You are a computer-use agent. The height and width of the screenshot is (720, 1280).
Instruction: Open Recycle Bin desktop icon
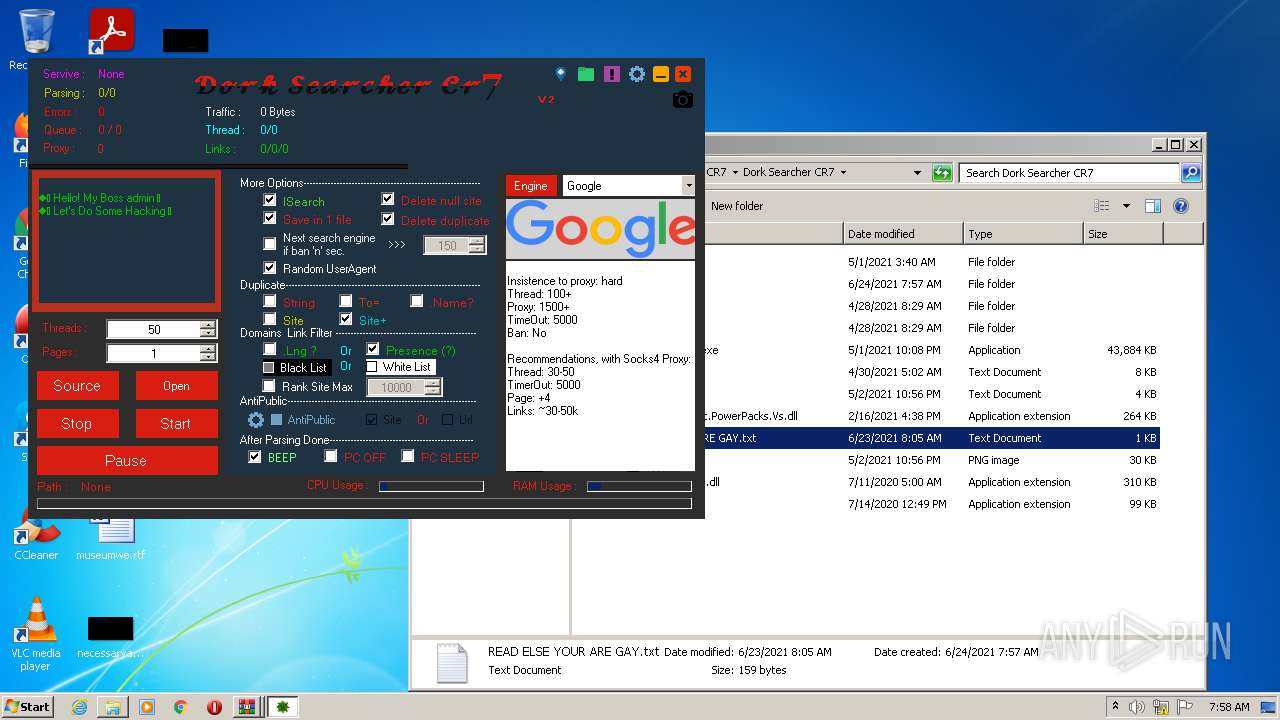[x=36, y=32]
